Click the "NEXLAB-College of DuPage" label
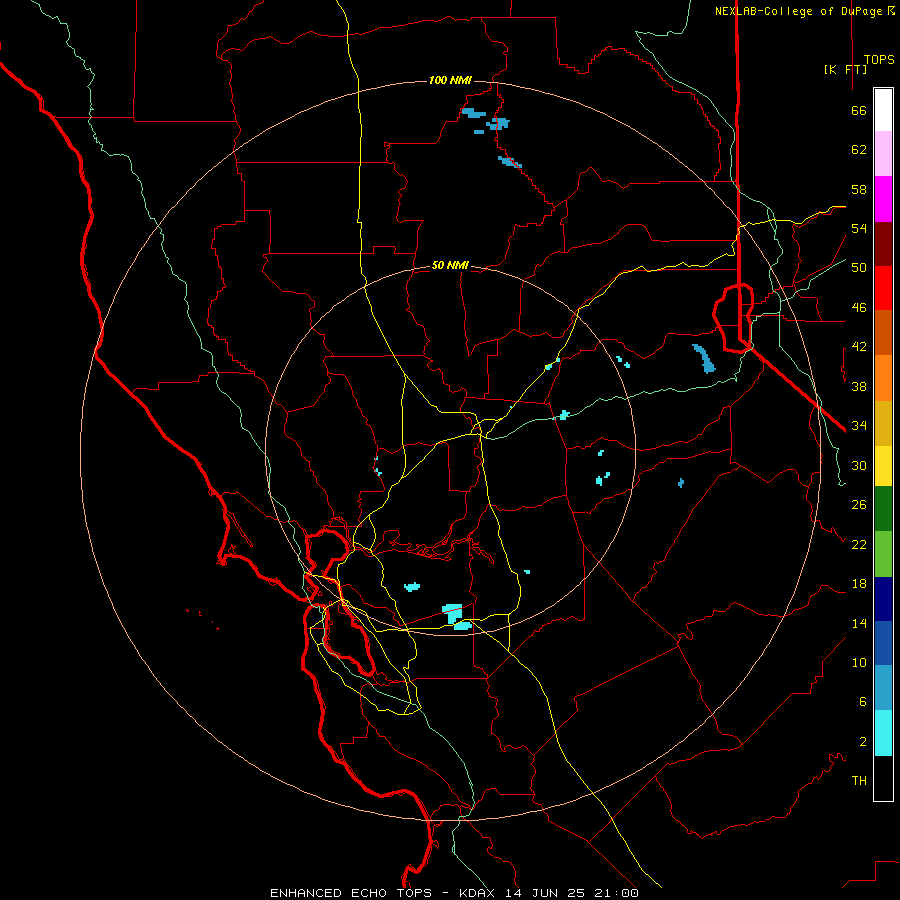 798,11
